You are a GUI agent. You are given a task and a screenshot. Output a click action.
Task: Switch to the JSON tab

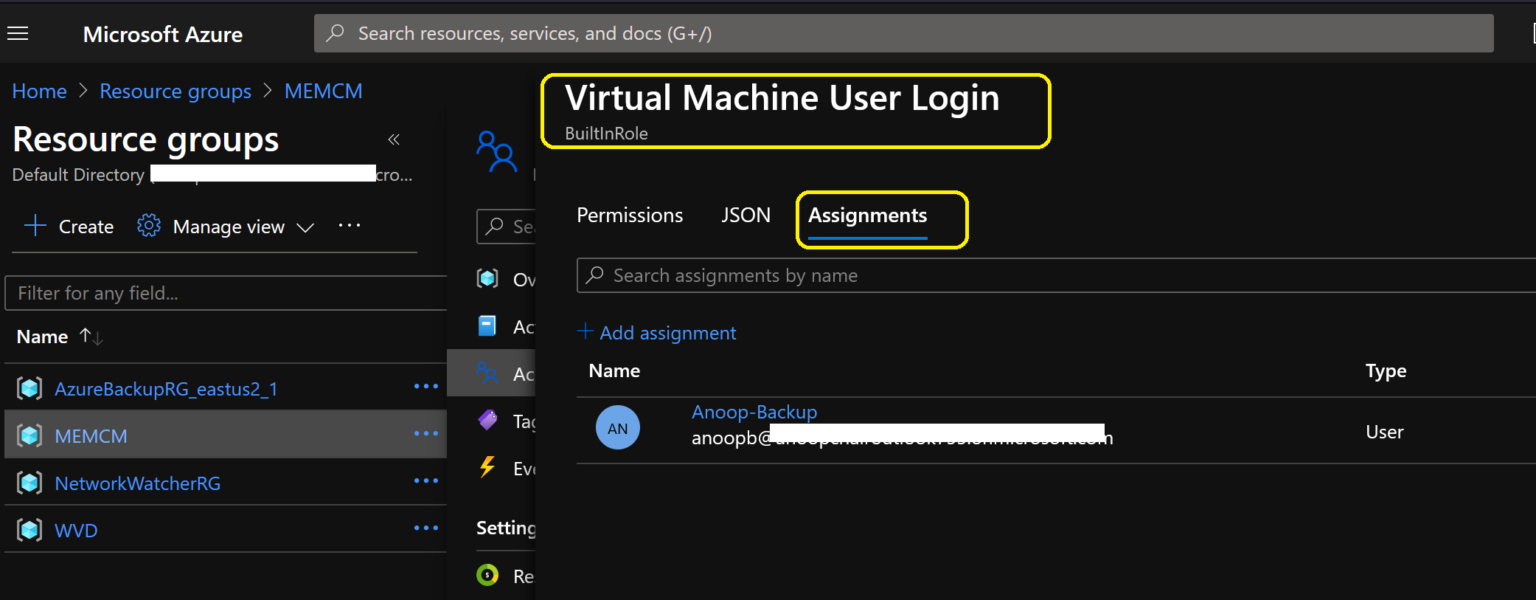pos(746,216)
